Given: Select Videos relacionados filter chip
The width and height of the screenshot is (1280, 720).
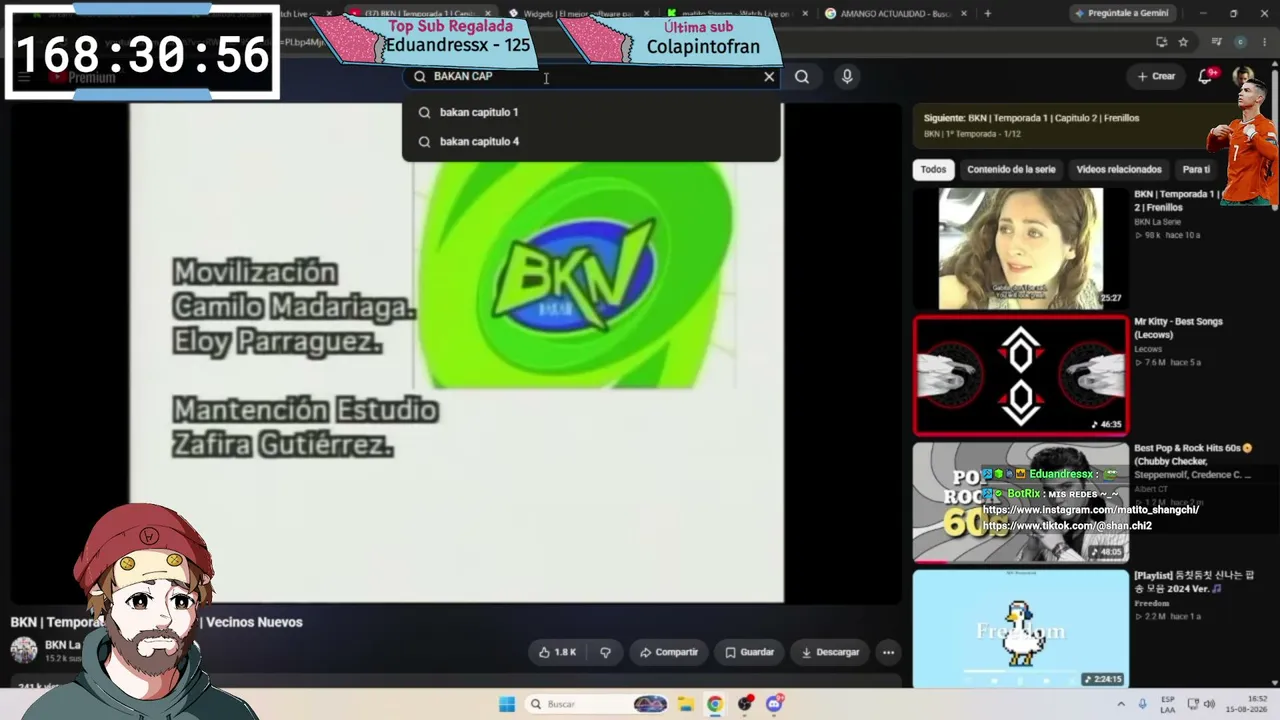Looking at the screenshot, I should click(1119, 169).
